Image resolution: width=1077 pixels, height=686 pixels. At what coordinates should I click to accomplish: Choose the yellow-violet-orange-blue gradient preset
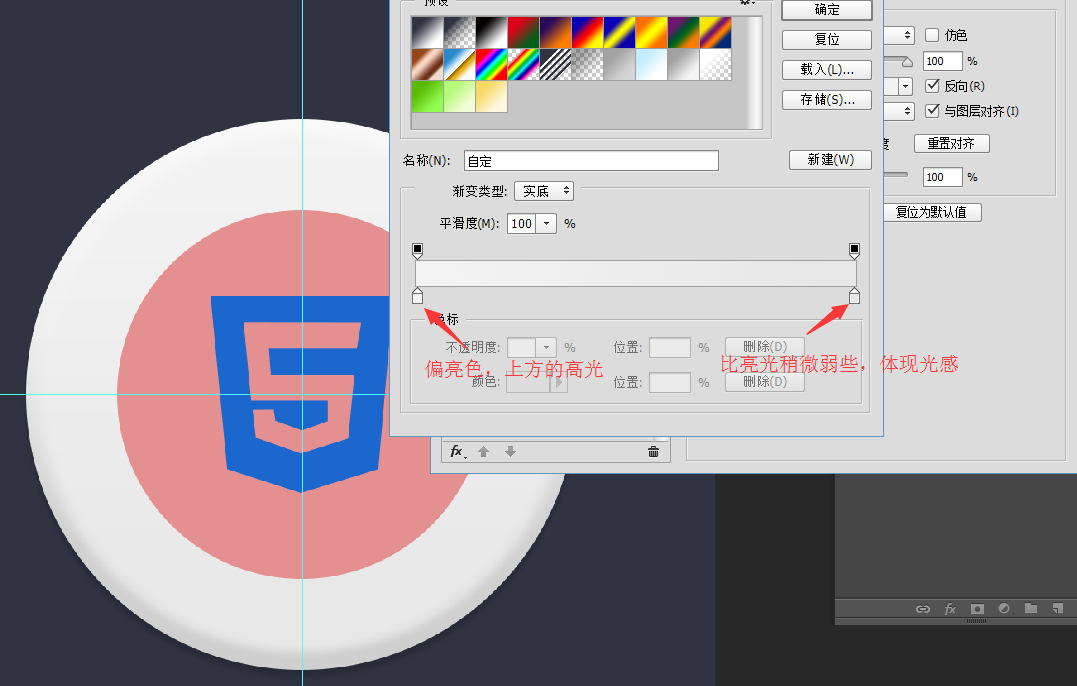pos(715,32)
